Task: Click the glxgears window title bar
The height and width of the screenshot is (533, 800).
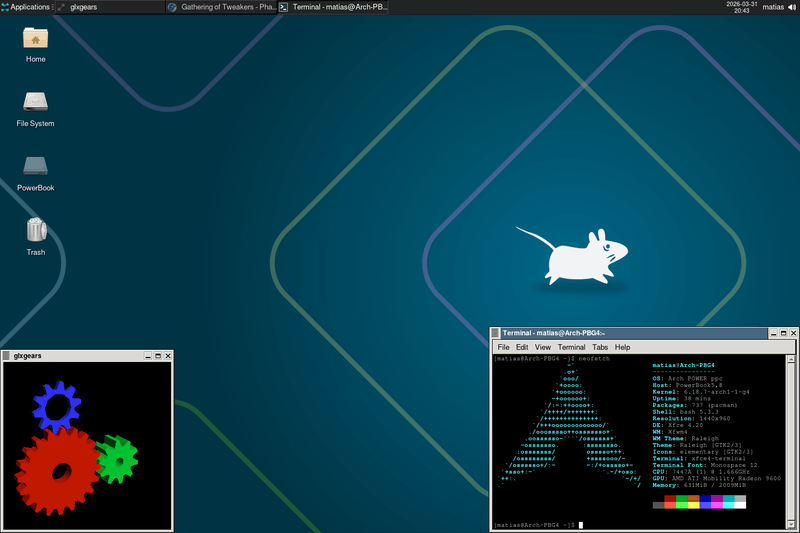Action: tap(78, 356)
